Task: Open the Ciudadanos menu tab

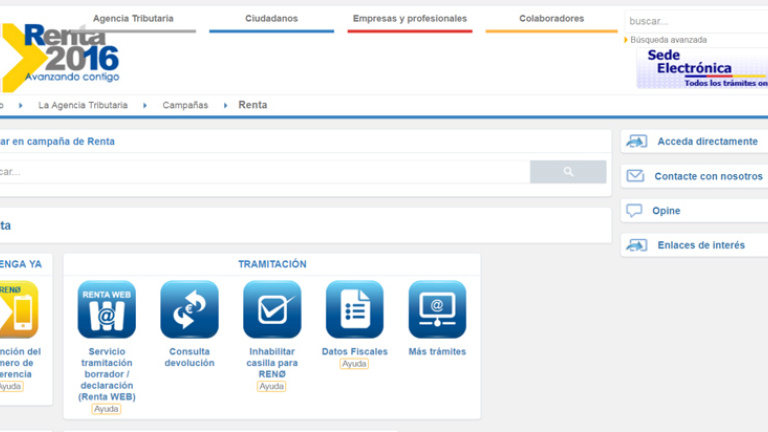Action: (x=271, y=19)
